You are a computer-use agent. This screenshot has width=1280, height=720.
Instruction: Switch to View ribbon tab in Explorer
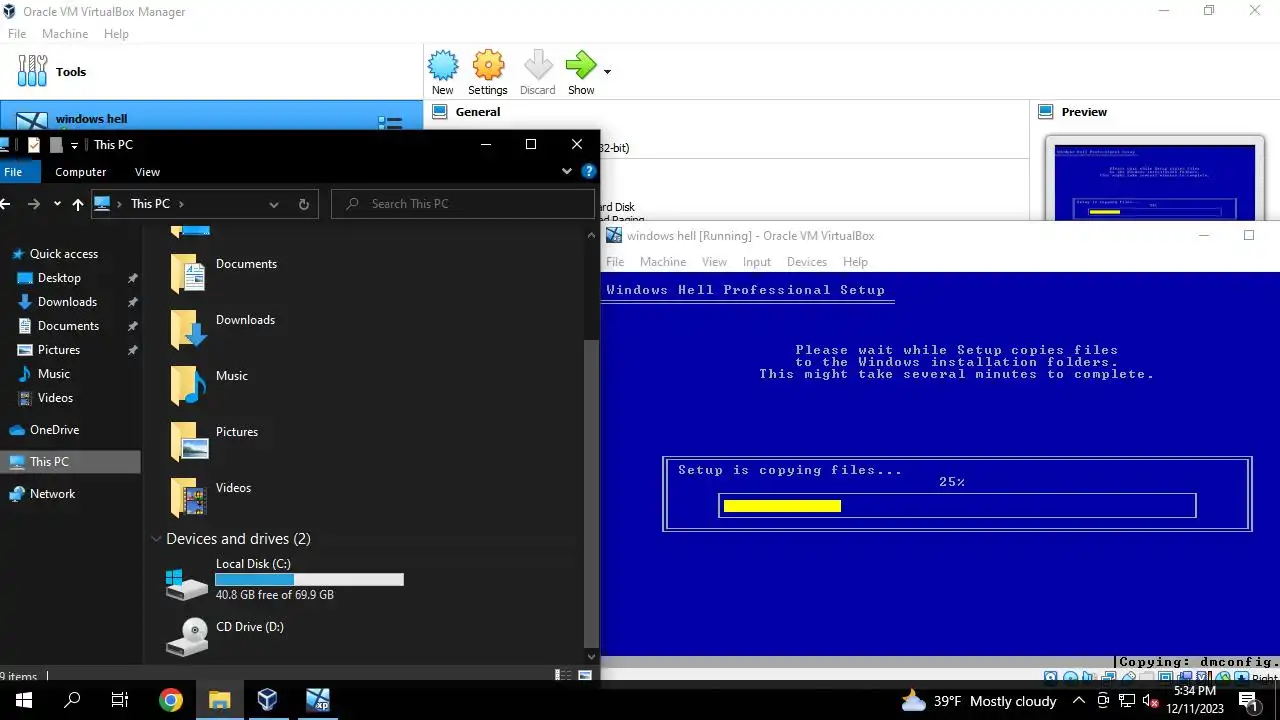(147, 172)
